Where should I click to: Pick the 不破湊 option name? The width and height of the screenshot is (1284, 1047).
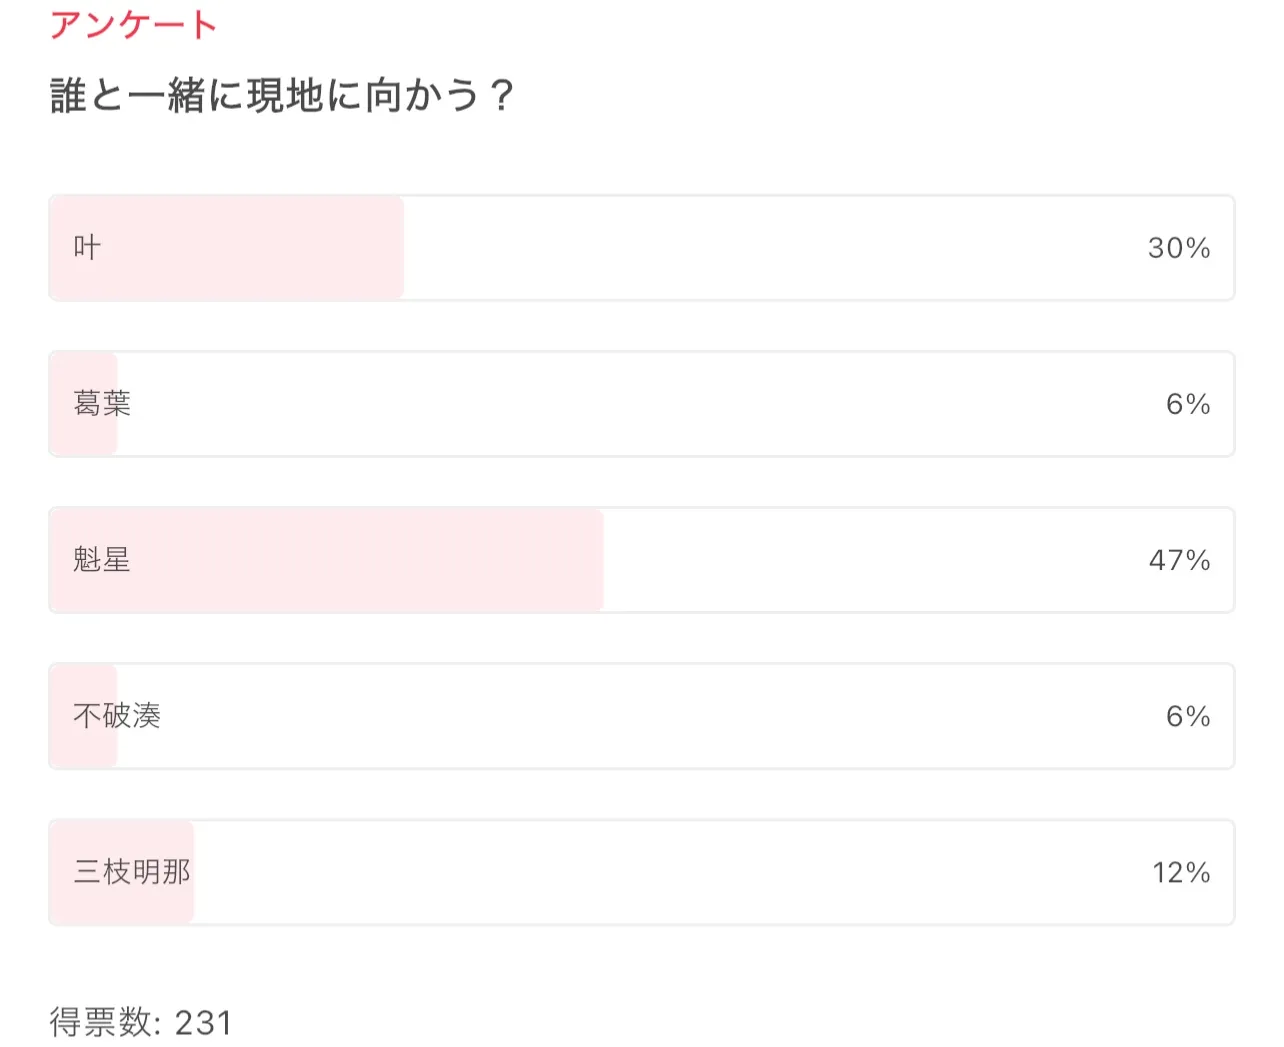click(117, 716)
